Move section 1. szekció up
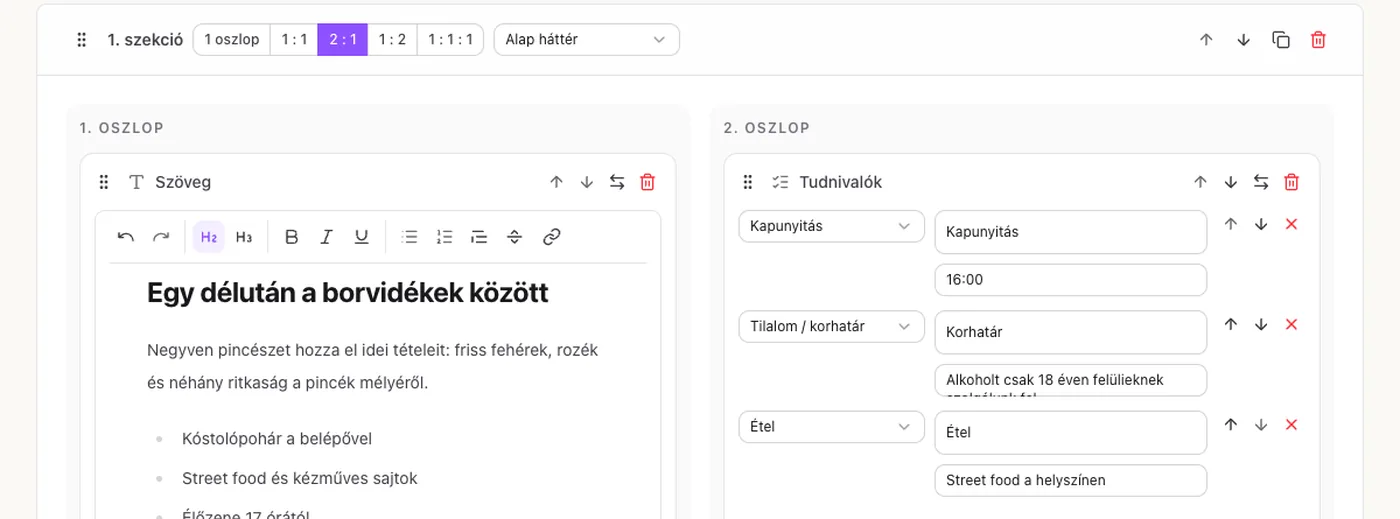The image size is (1400, 519). (1206, 40)
